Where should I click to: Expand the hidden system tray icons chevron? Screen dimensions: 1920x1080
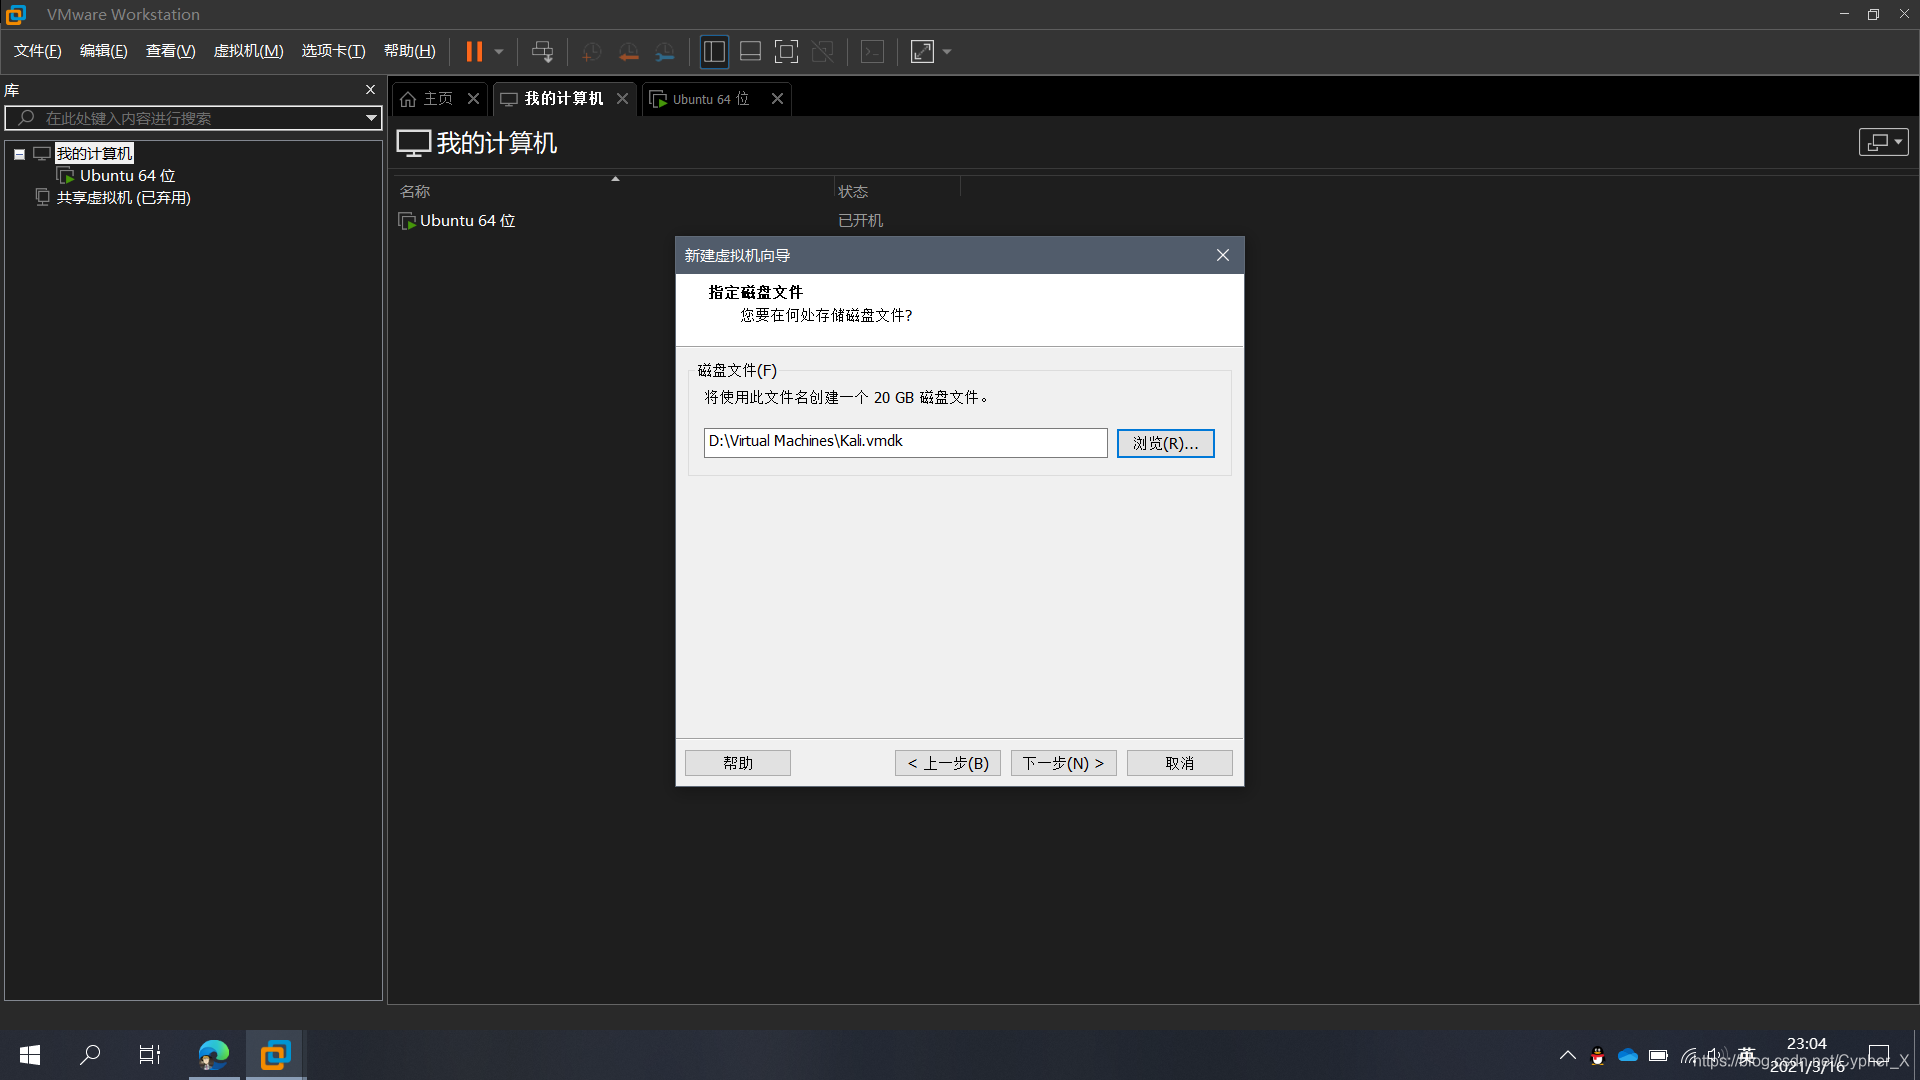(x=1567, y=1055)
